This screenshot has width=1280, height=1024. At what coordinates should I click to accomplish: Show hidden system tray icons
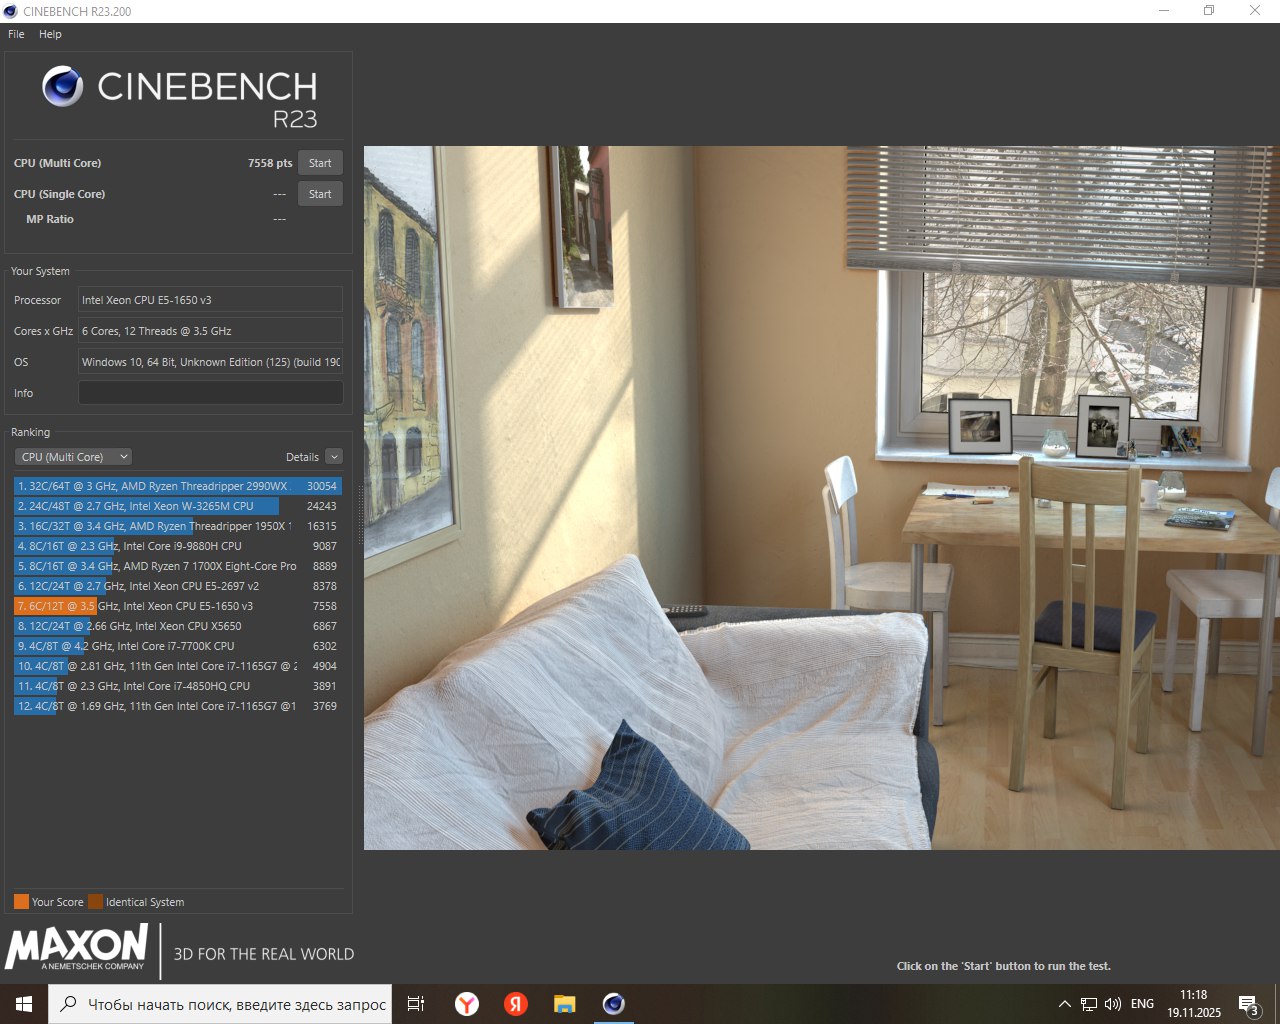click(x=1065, y=1004)
